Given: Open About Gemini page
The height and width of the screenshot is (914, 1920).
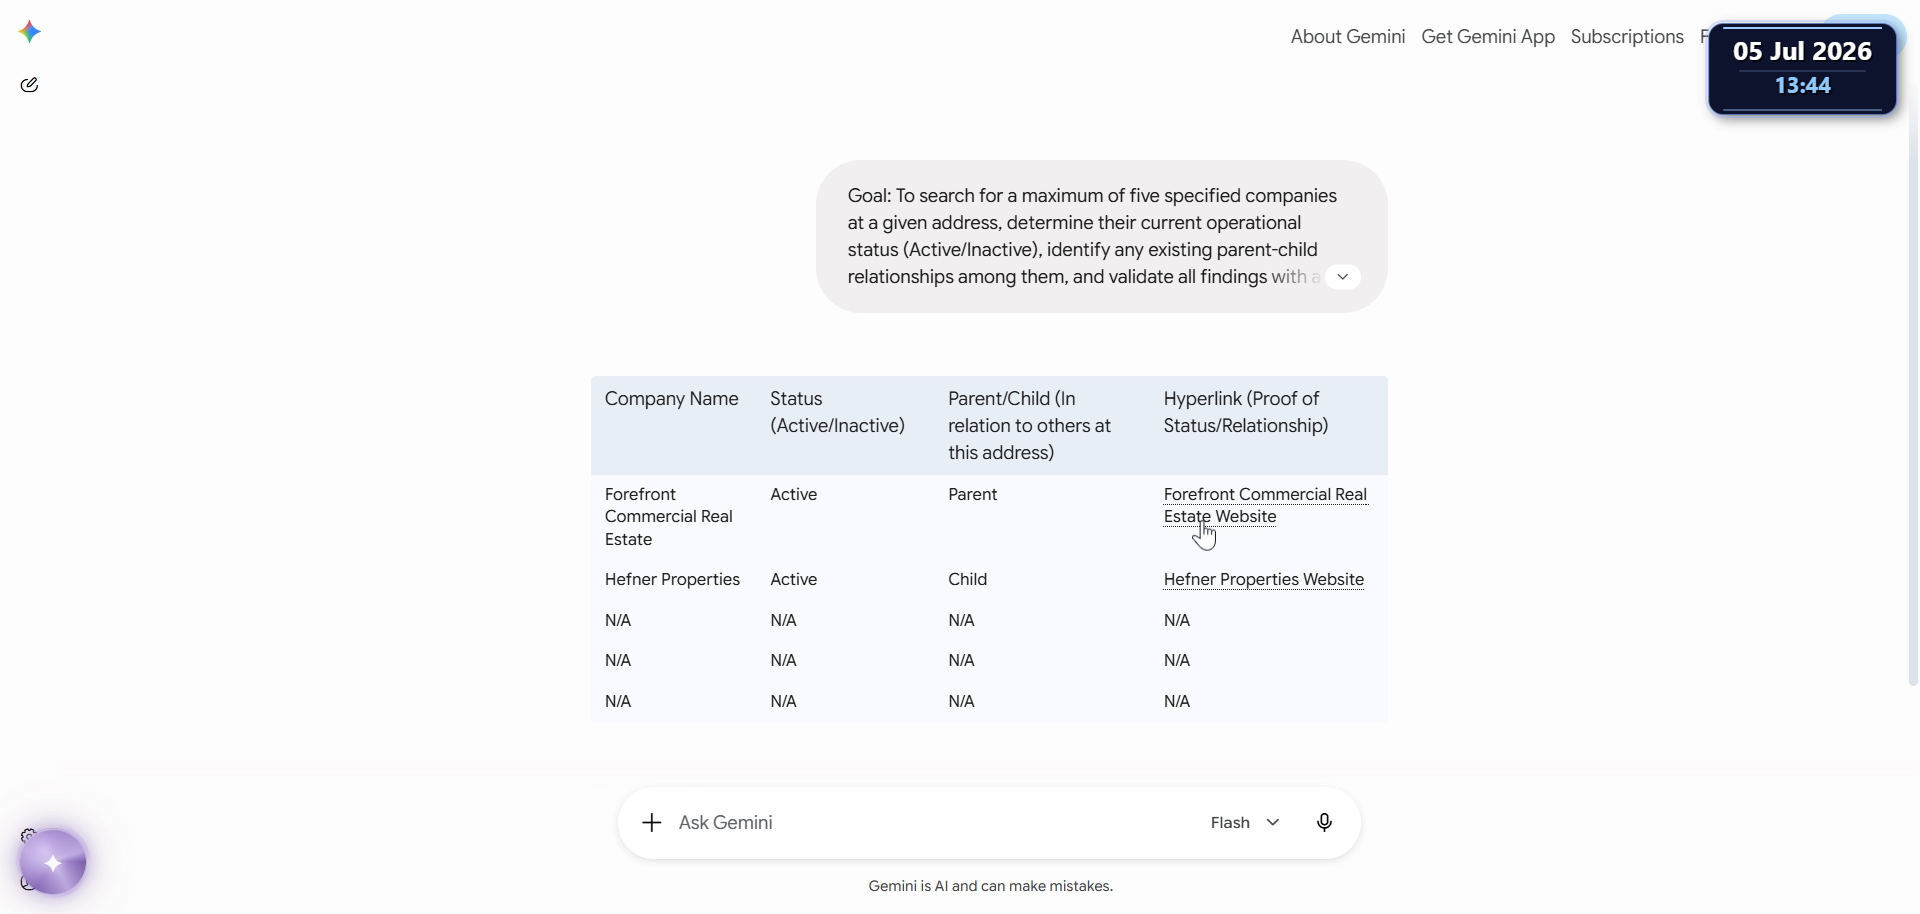Looking at the screenshot, I should (x=1347, y=37).
